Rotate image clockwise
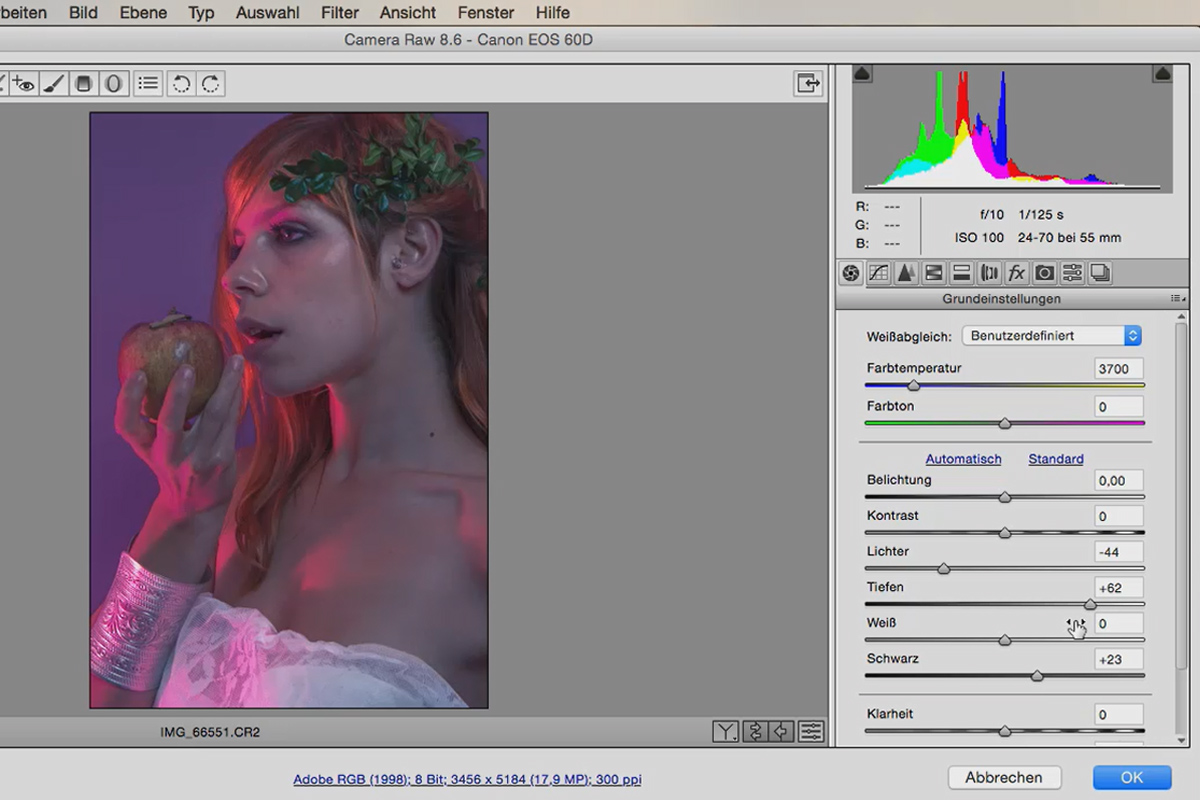Viewport: 1200px width, 800px height. pyautogui.click(x=210, y=84)
